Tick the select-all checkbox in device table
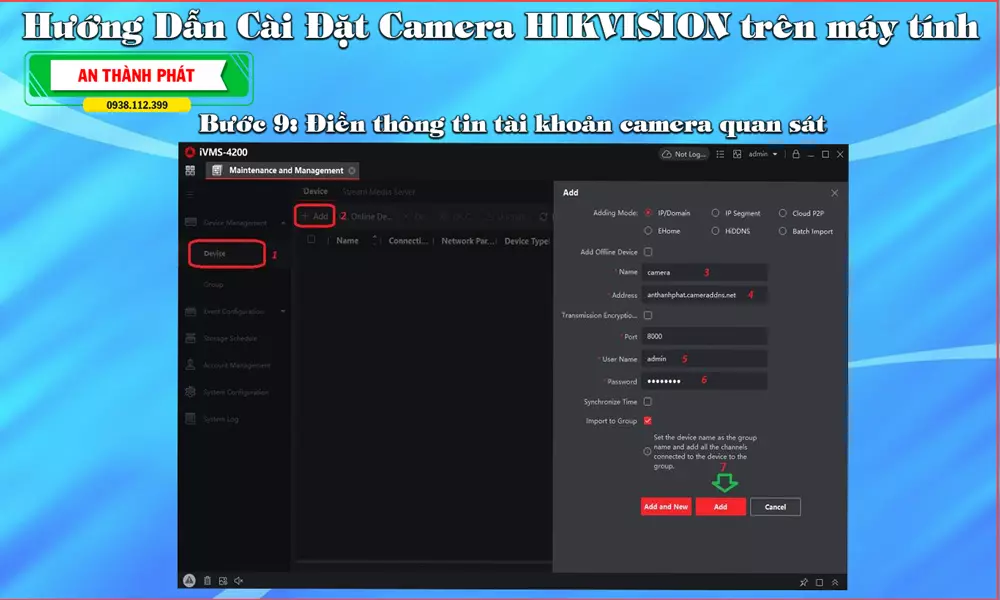Image resolution: width=1000 pixels, height=600 pixels. (x=311, y=240)
